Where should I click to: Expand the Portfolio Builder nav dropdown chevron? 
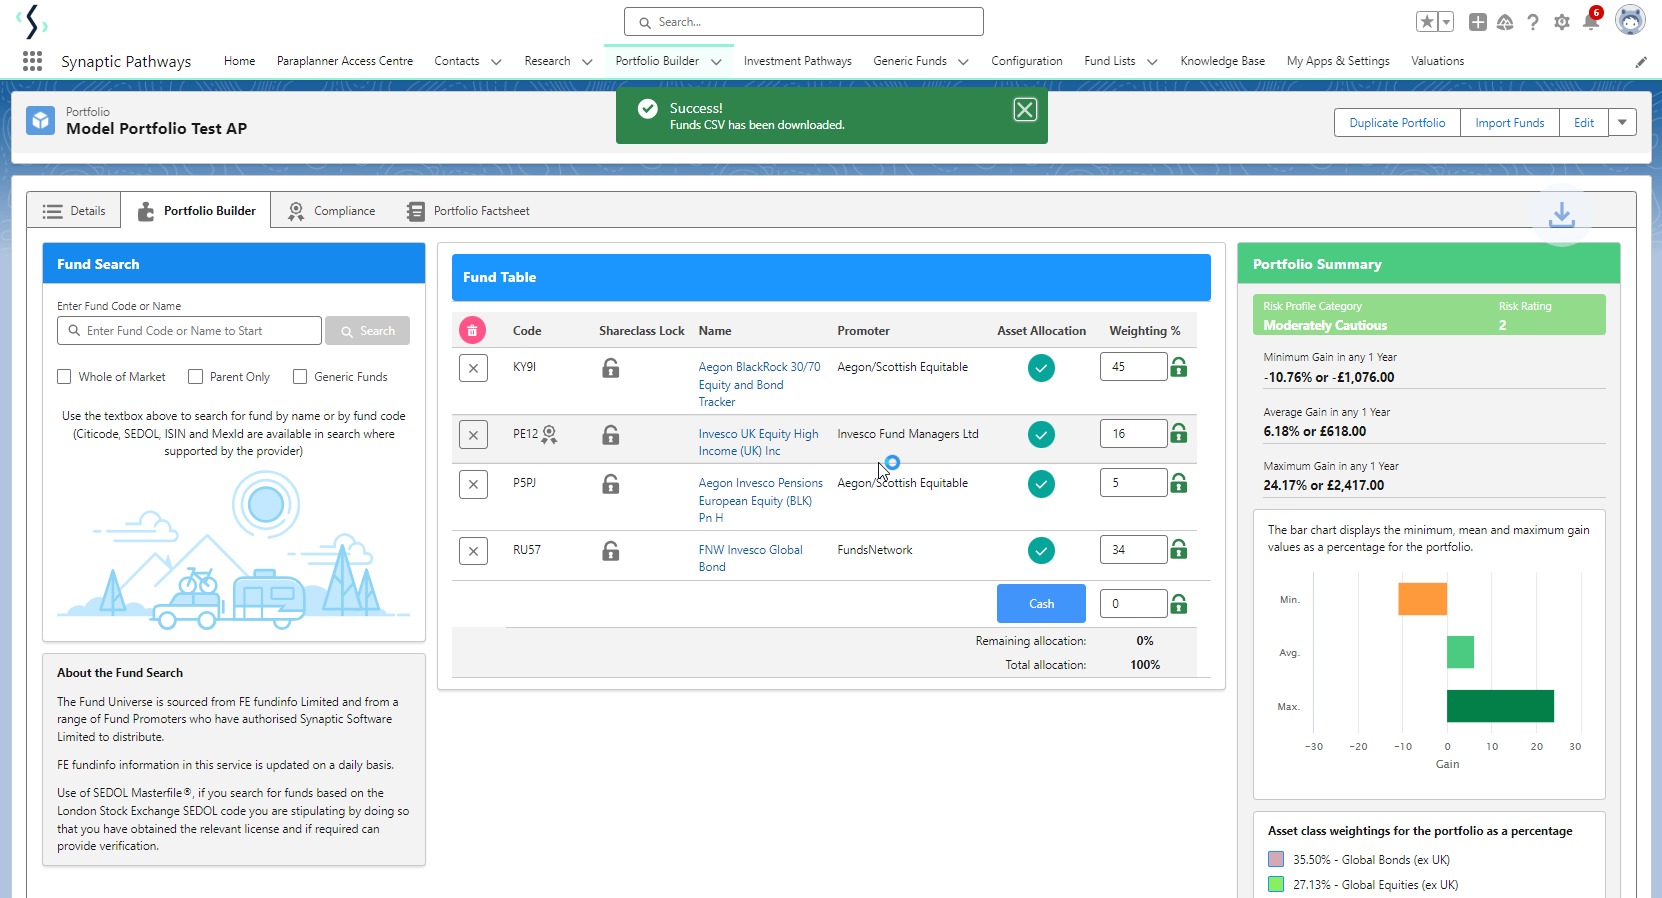[x=716, y=62]
